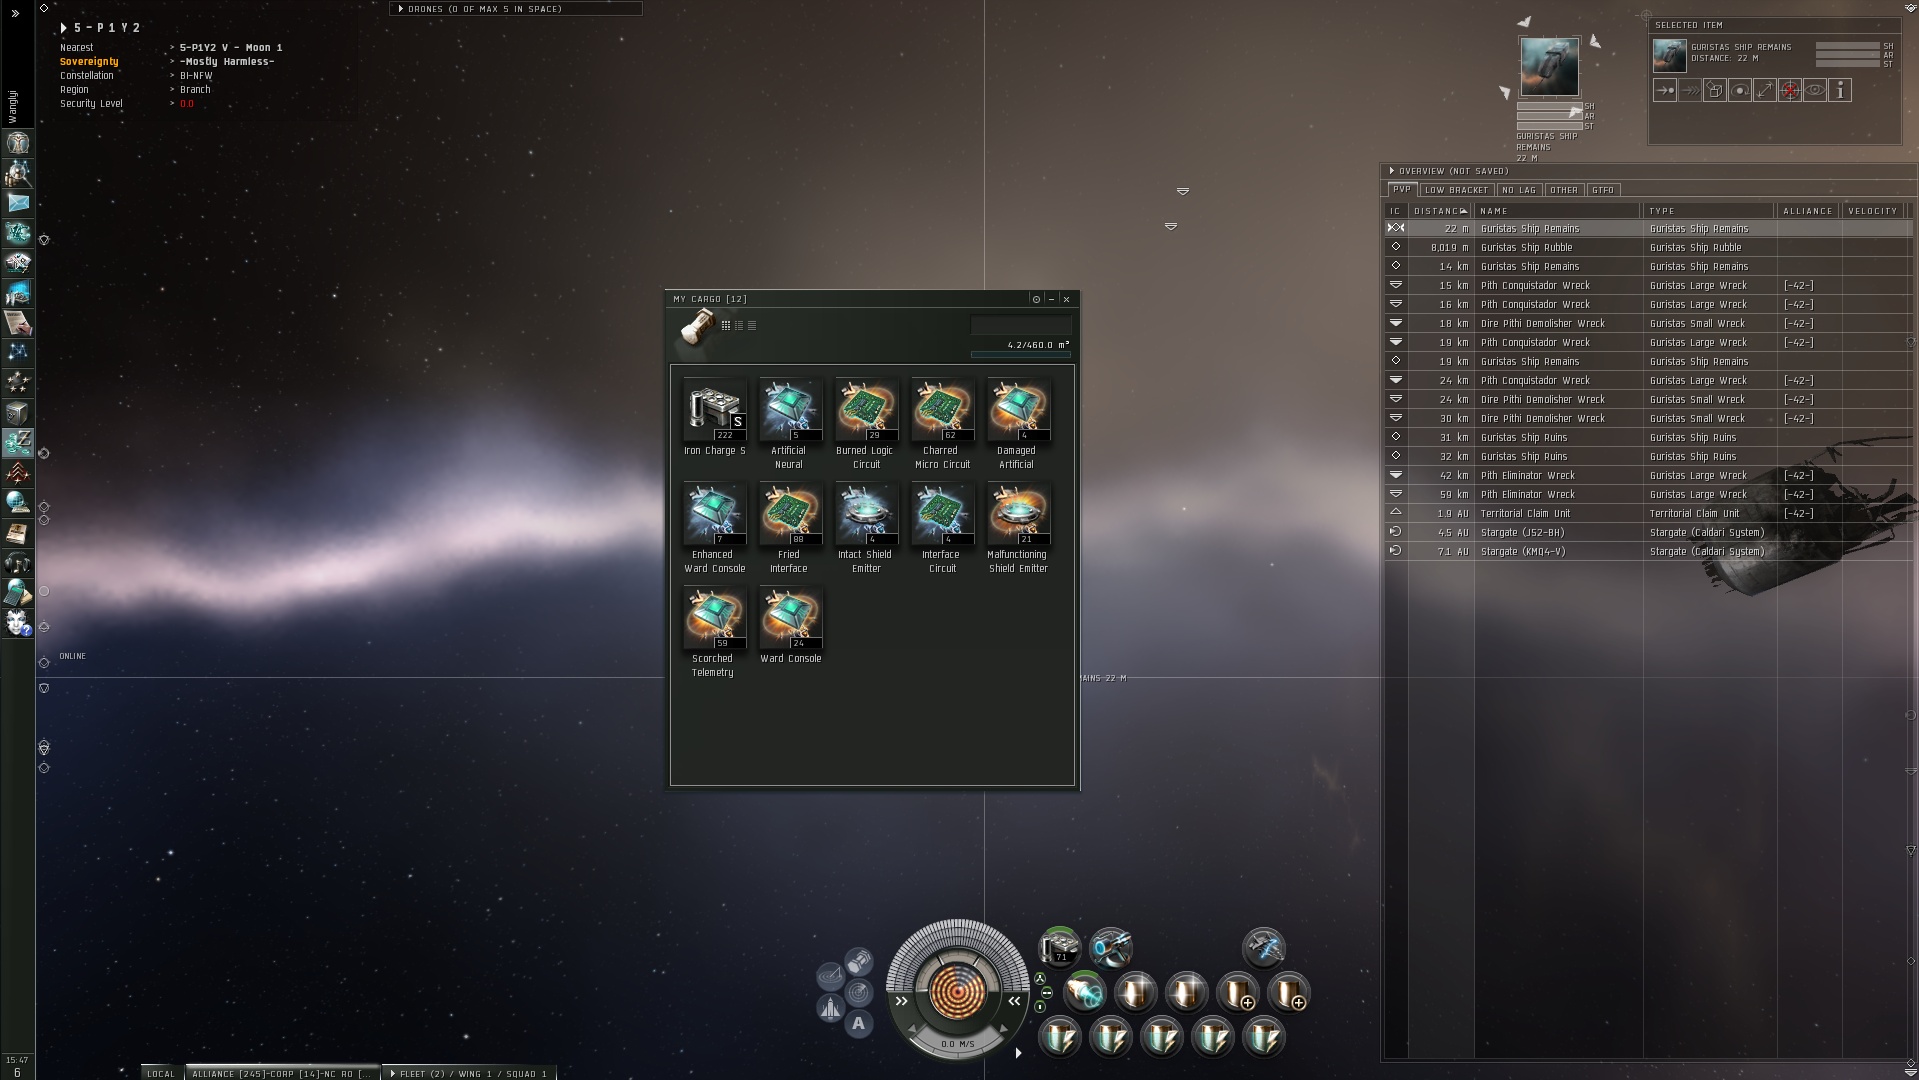
Task: Click Keep at Range in Selected Item
Action: (x=1765, y=91)
